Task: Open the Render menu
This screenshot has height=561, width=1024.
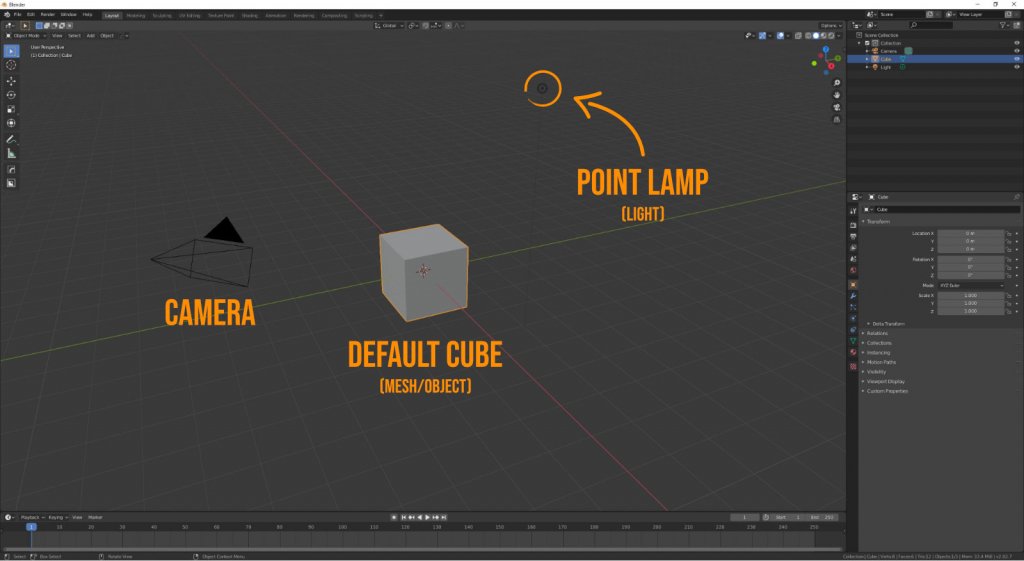Action: [48, 15]
